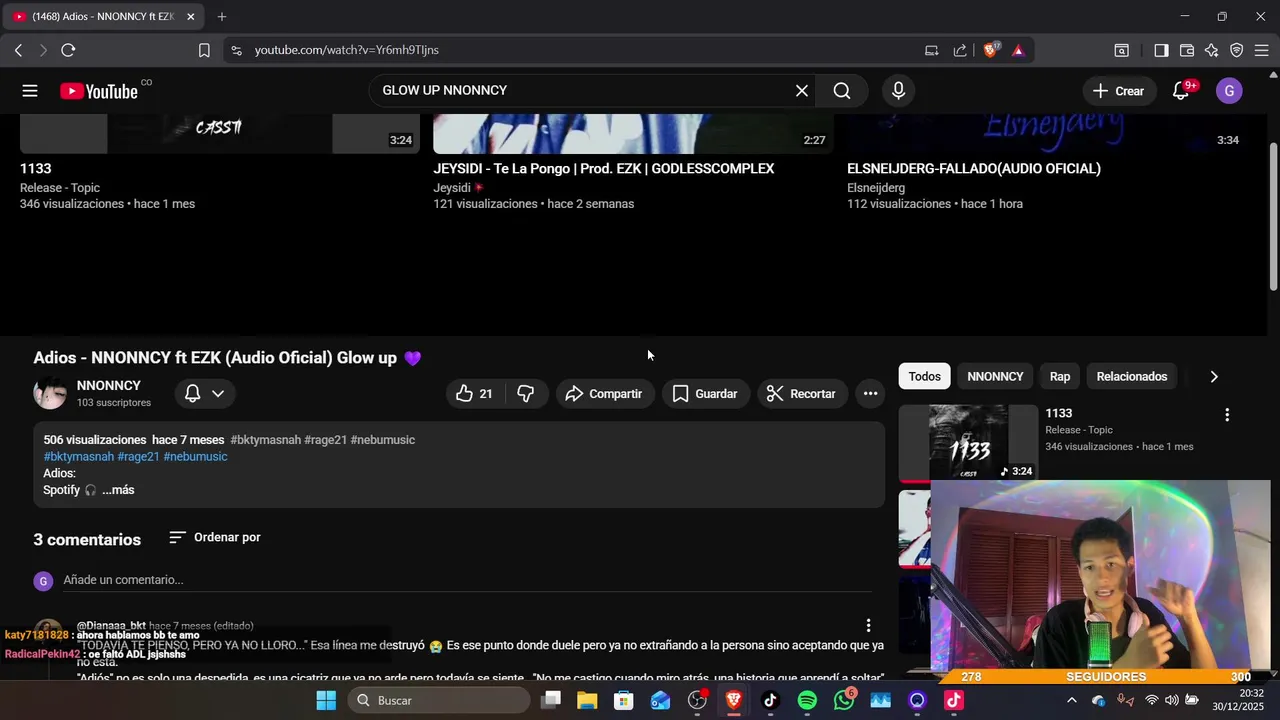1280x720 pixels.
Task: Select the Rap filter chip
Action: [1060, 377]
